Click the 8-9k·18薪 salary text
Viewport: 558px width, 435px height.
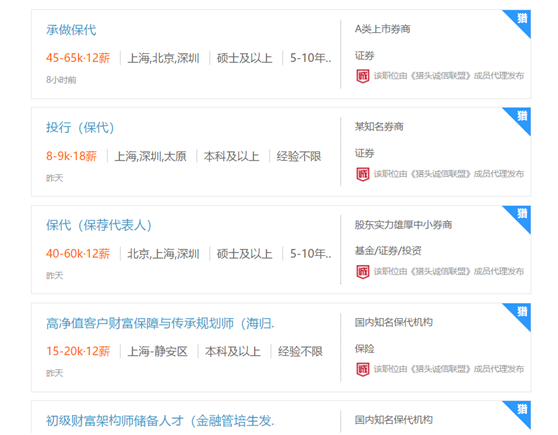point(71,156)
